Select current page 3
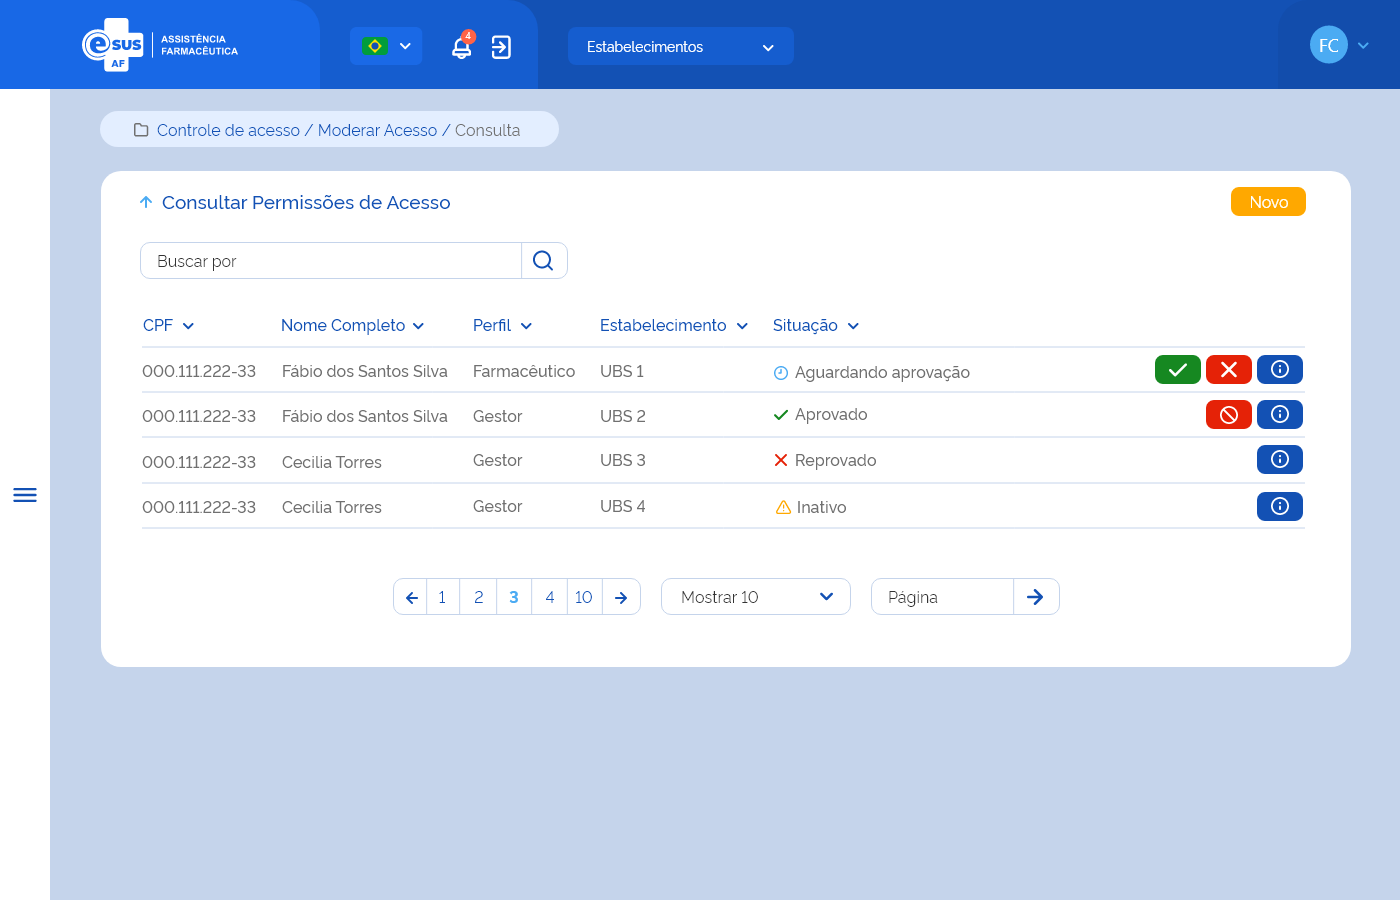 click(514, 597)
